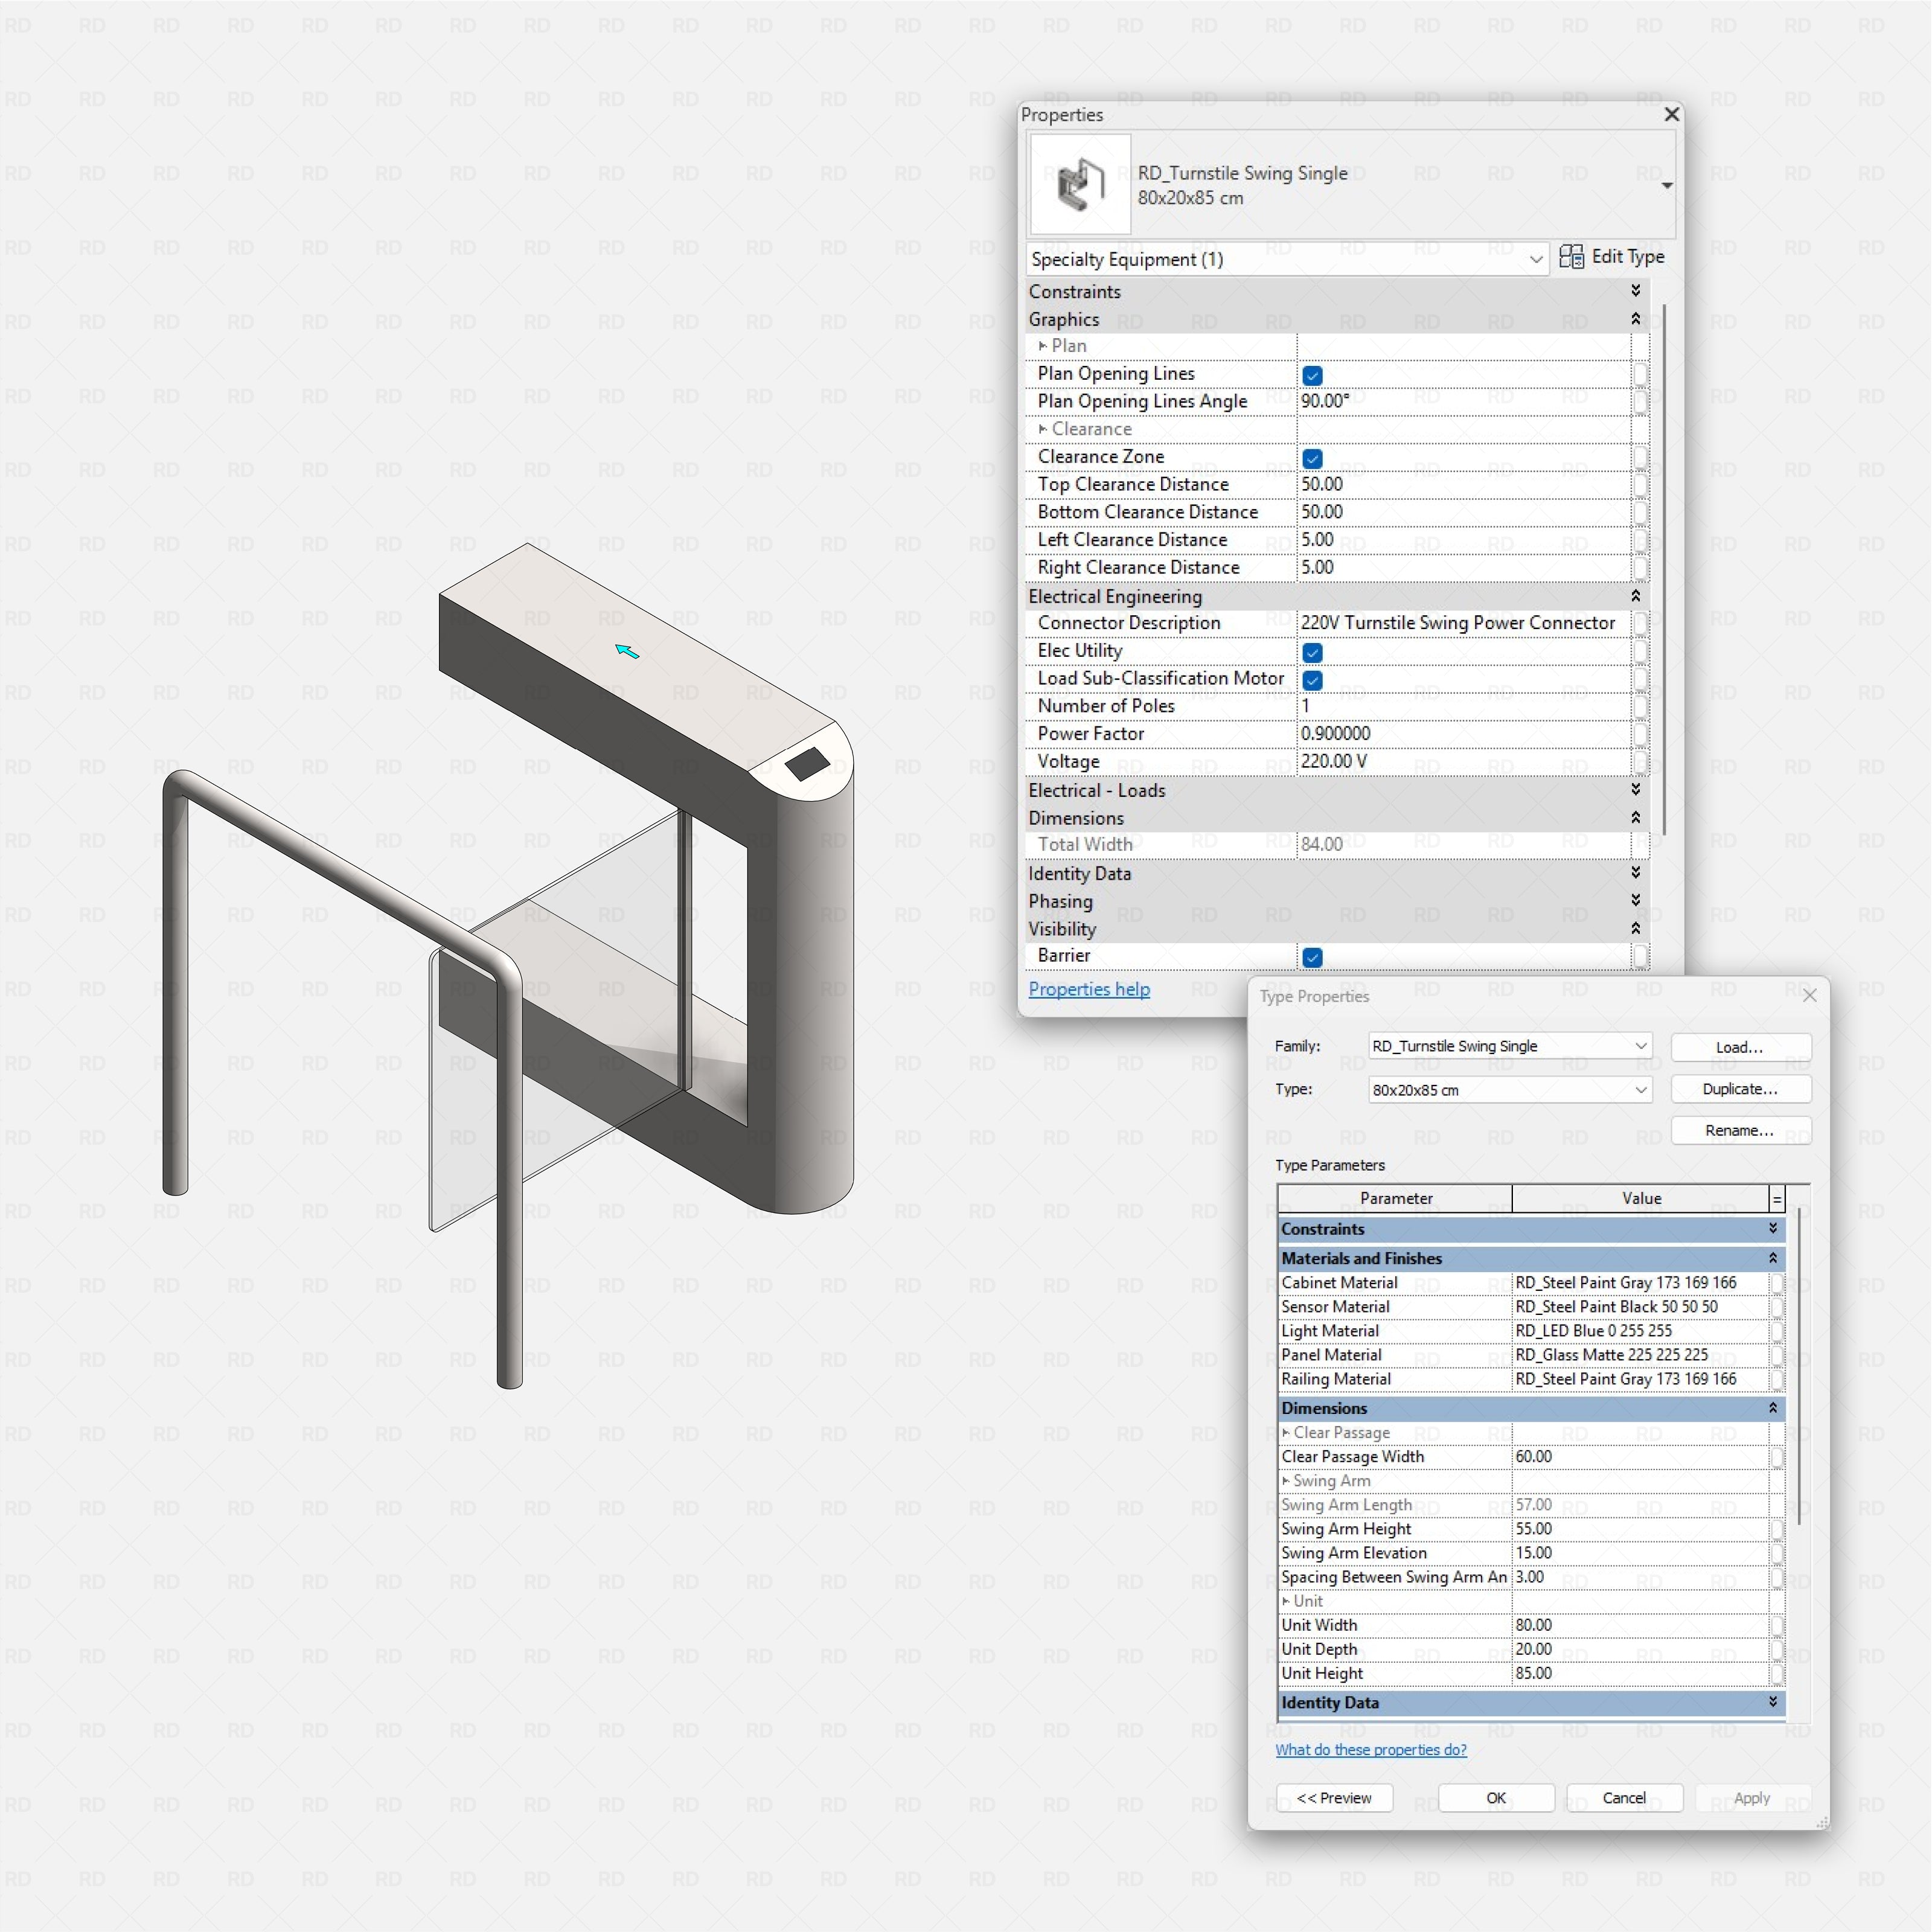Click the cyan flip arrow on the turnstile
This screenshot has width=1932, height=1932.
(x=627, y=652)
